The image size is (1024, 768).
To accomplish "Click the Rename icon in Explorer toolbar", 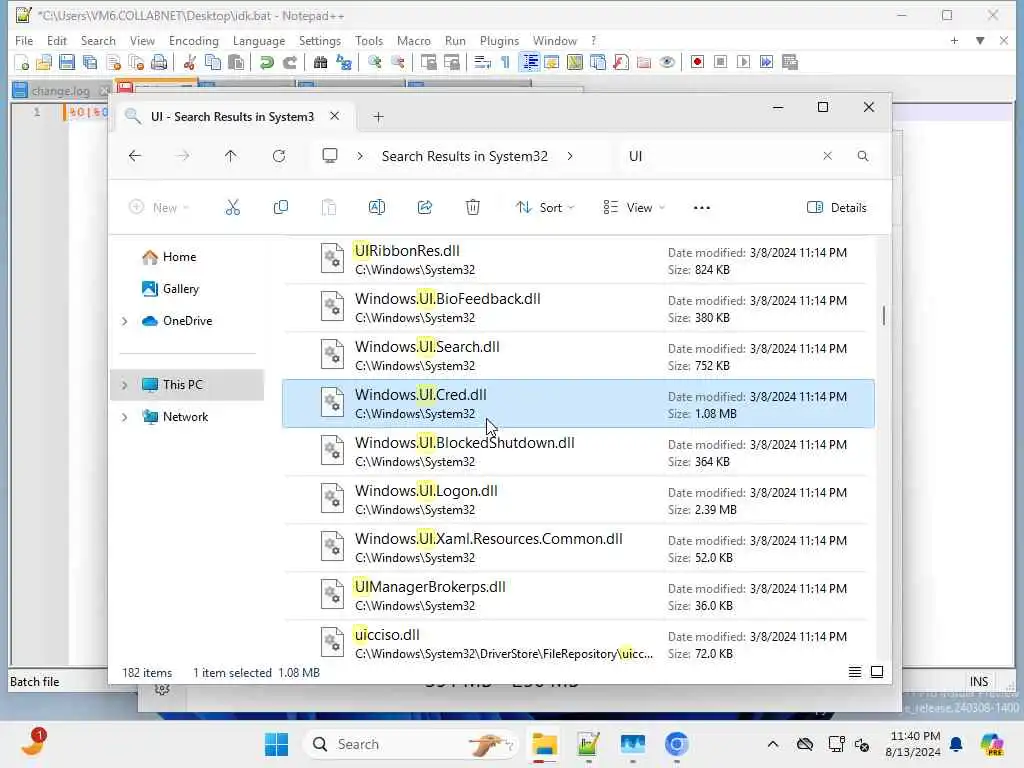I will pyautogui.click(x=377, y=208).
